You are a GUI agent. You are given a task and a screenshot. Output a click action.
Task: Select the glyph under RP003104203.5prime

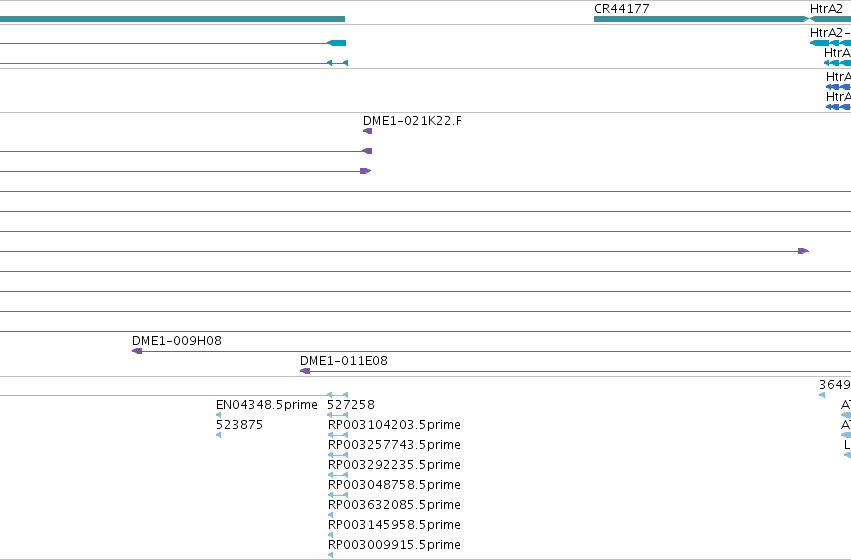(x=338, y=435)
